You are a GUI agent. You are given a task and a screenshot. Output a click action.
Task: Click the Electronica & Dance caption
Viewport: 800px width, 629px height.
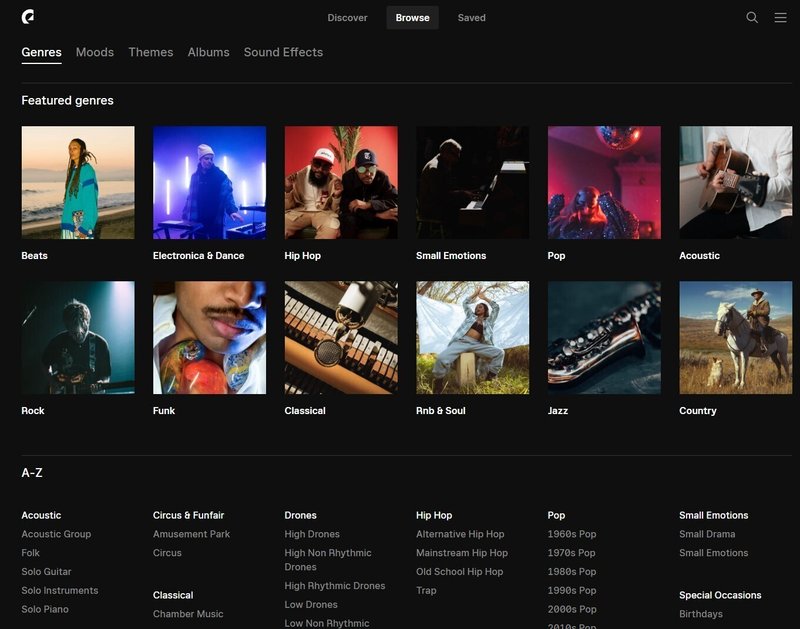(198, 256)
